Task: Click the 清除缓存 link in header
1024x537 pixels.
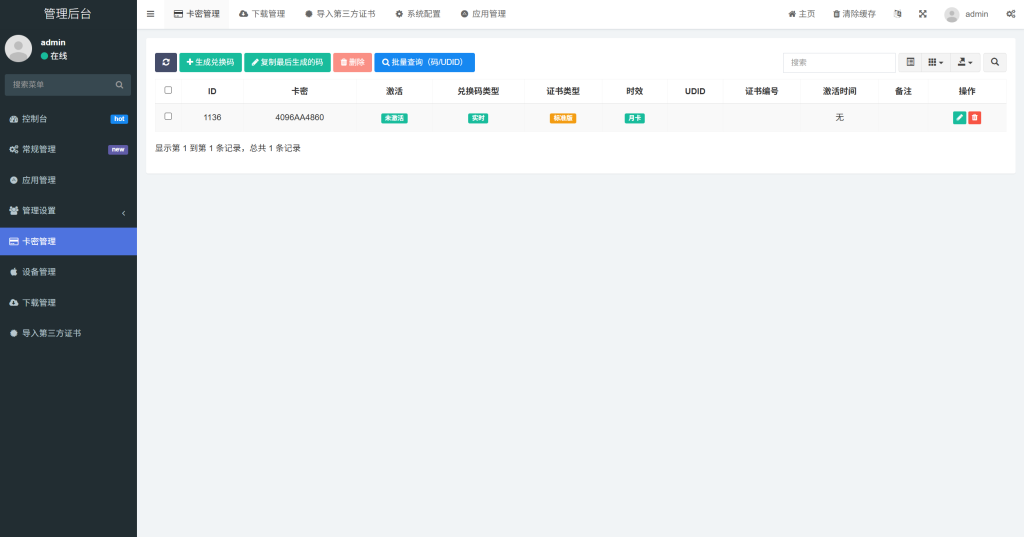Action: tap(854, 14)
